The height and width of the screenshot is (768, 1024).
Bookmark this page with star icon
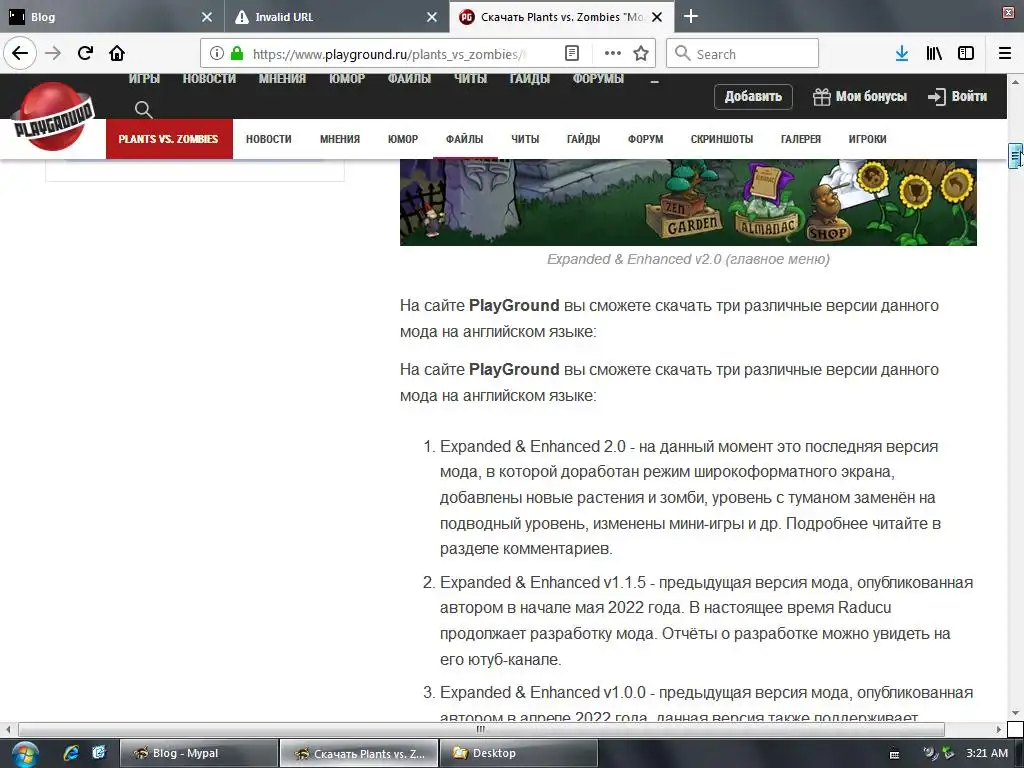pos(641,54)
